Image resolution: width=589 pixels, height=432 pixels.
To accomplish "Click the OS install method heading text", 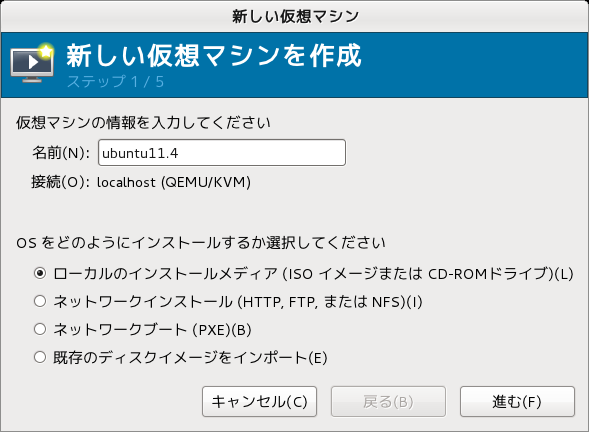I will 201,243.
